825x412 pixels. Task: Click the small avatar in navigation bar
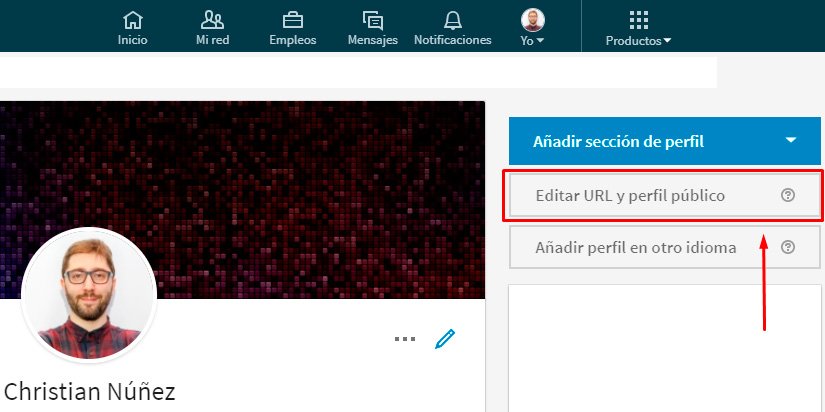click(x=533, y=20)
